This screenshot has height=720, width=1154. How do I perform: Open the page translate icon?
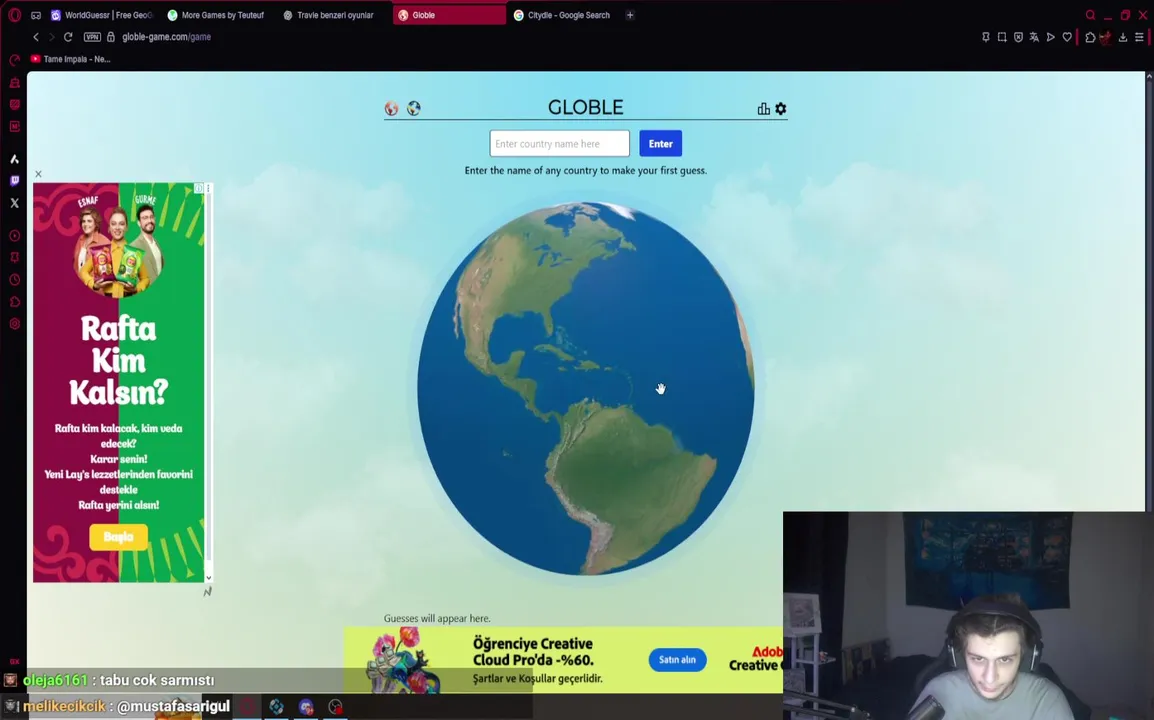(x=1034, y=37)
